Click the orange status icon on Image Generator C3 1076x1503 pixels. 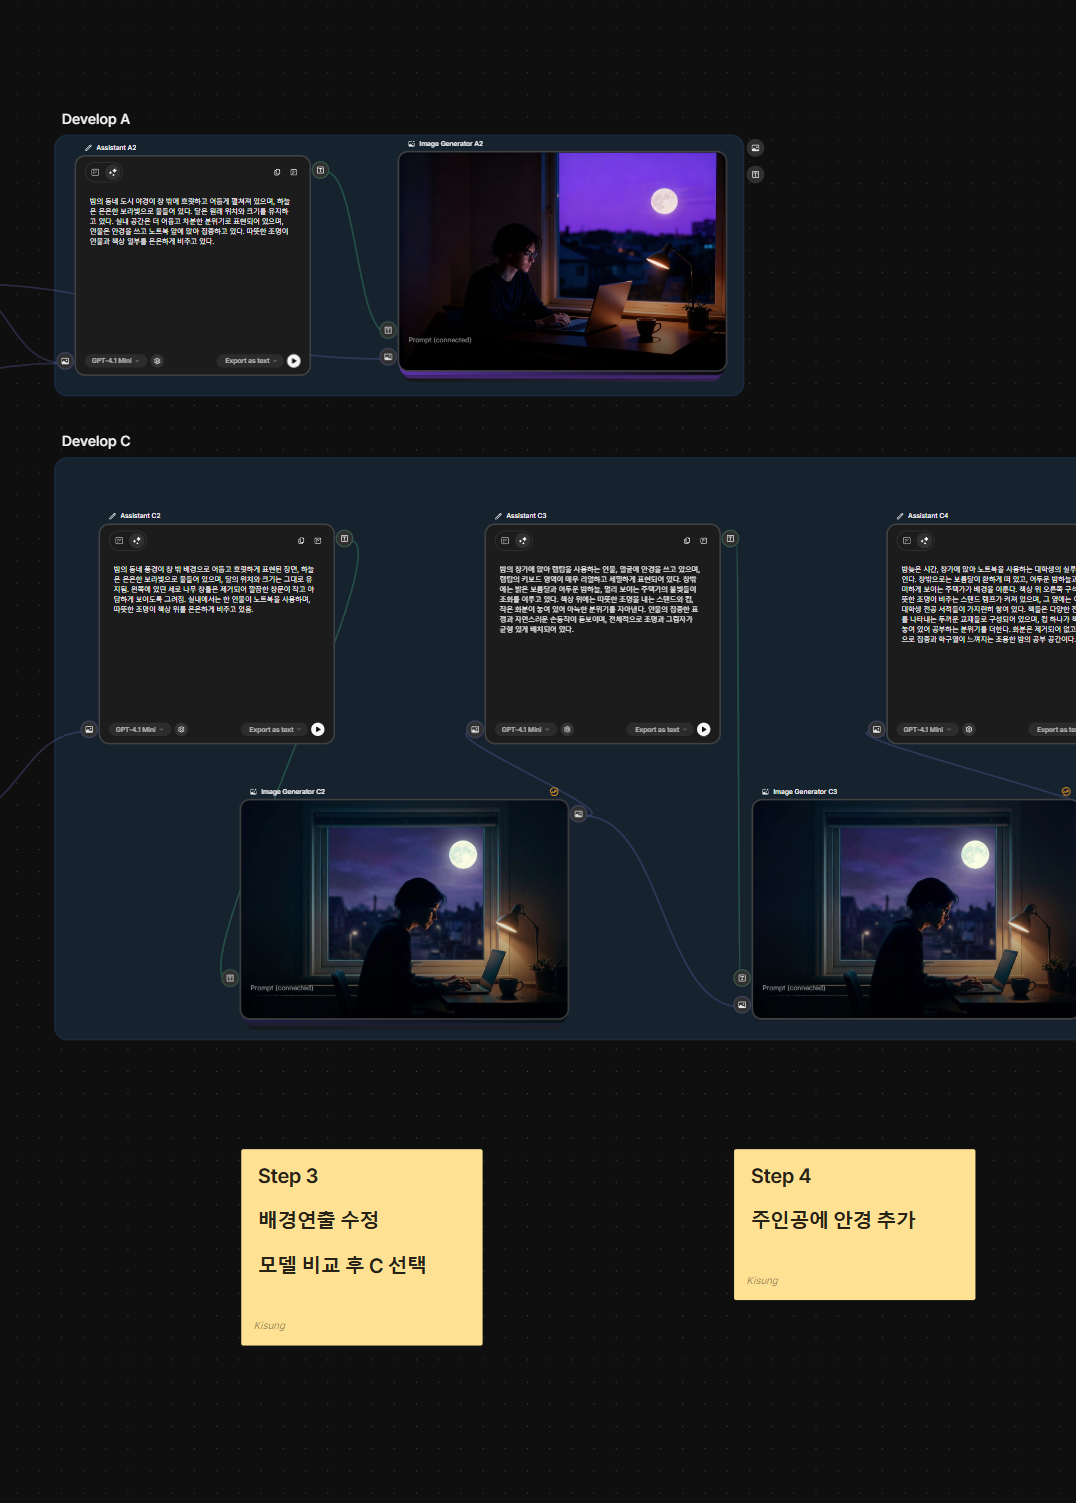click(x=1066, y=791)
